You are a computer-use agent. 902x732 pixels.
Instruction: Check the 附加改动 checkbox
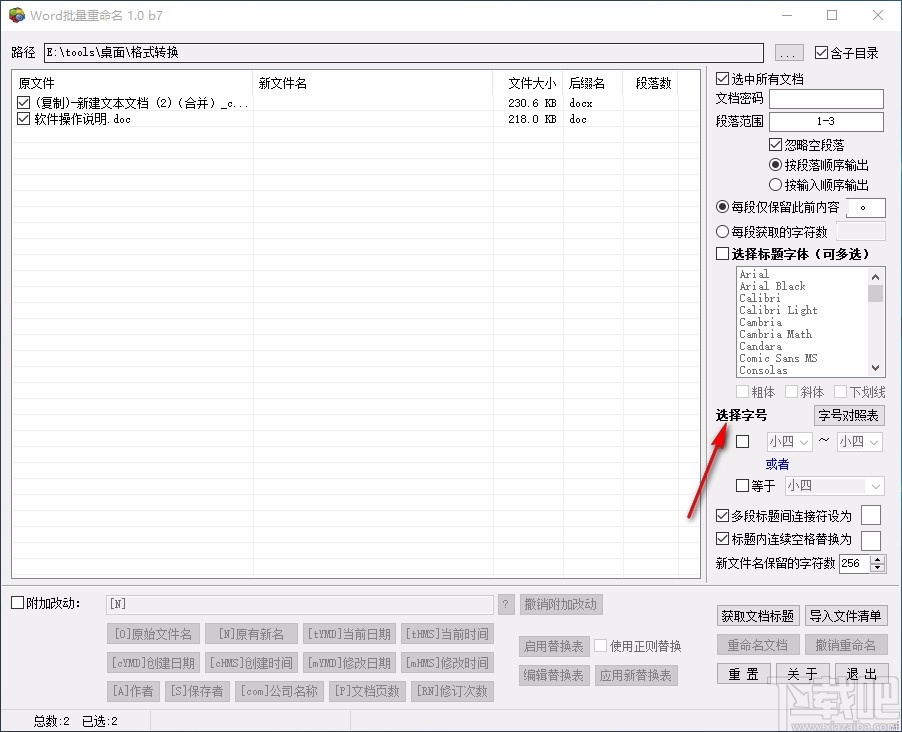(x=16, y=604)
